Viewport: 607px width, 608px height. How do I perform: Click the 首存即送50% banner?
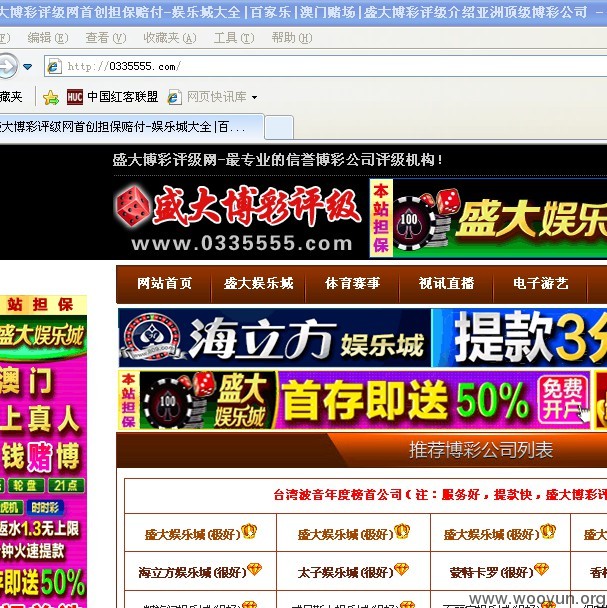click(354, 400)
